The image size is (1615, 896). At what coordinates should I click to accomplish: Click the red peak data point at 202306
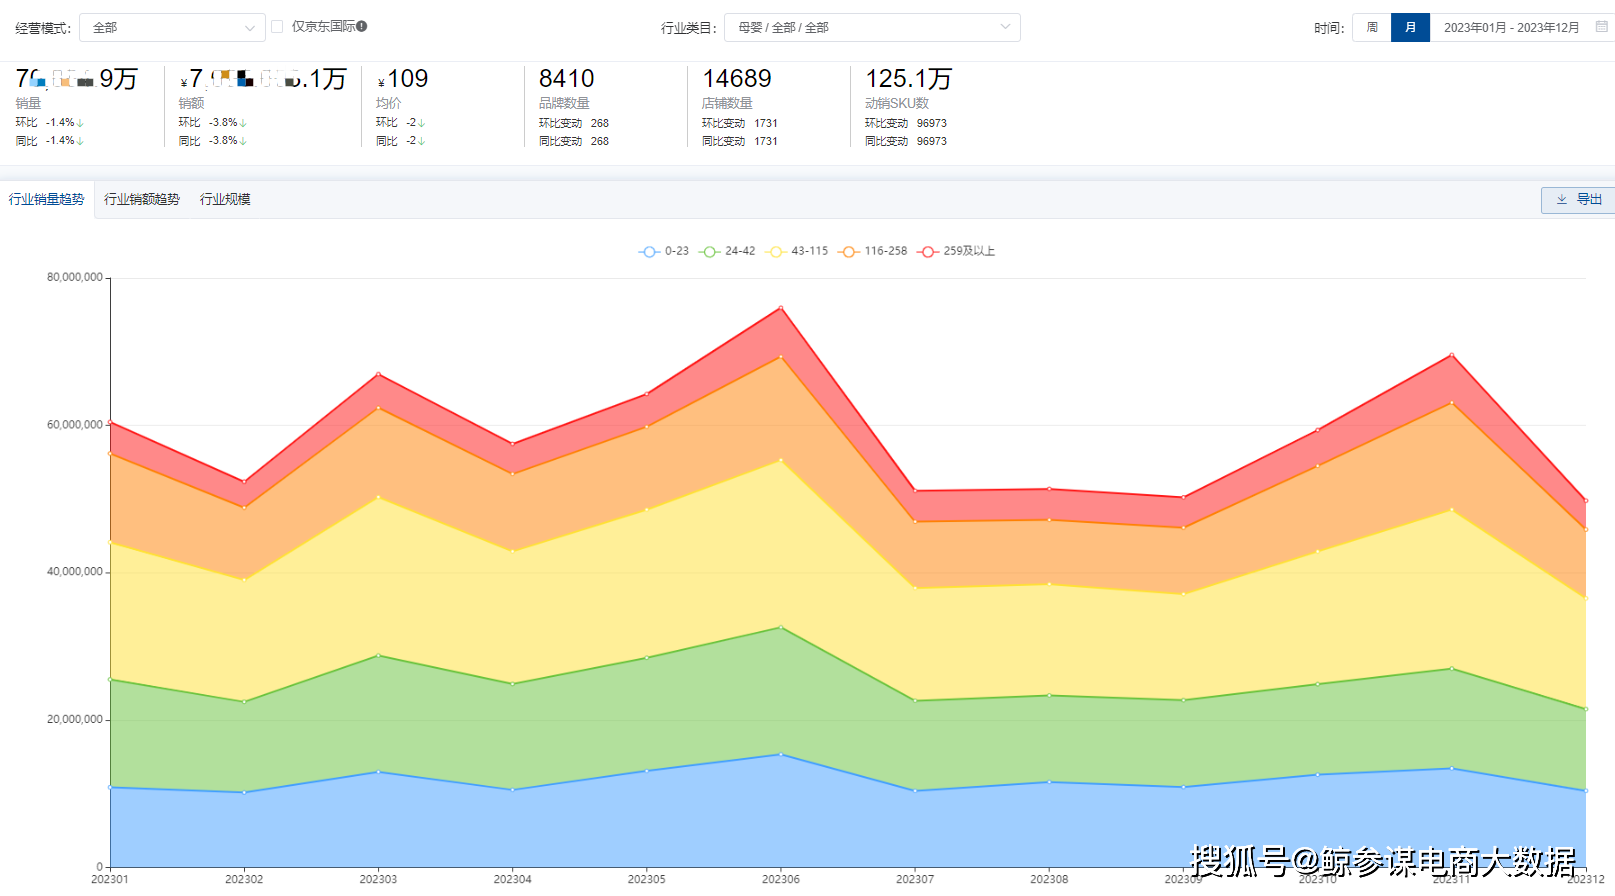pyautogui.click(x=781, y=308)
